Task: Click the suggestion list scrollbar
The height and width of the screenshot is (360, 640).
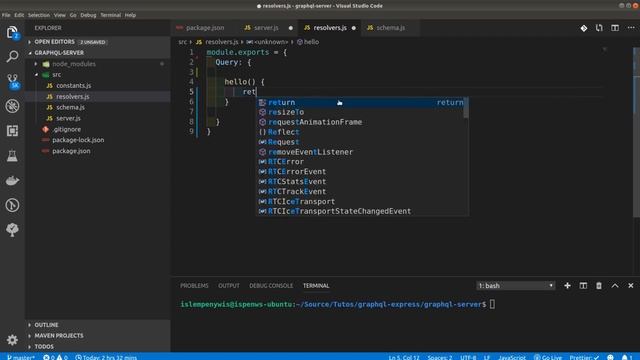Action: click(466, 109)
